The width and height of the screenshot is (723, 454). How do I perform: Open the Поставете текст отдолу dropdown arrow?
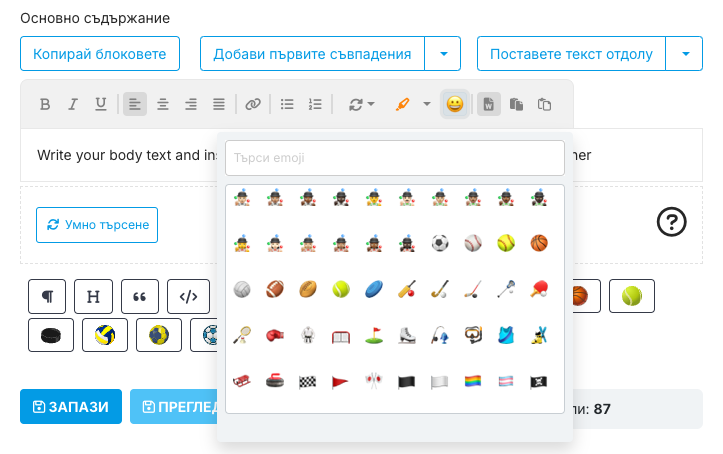coord(684,54)
